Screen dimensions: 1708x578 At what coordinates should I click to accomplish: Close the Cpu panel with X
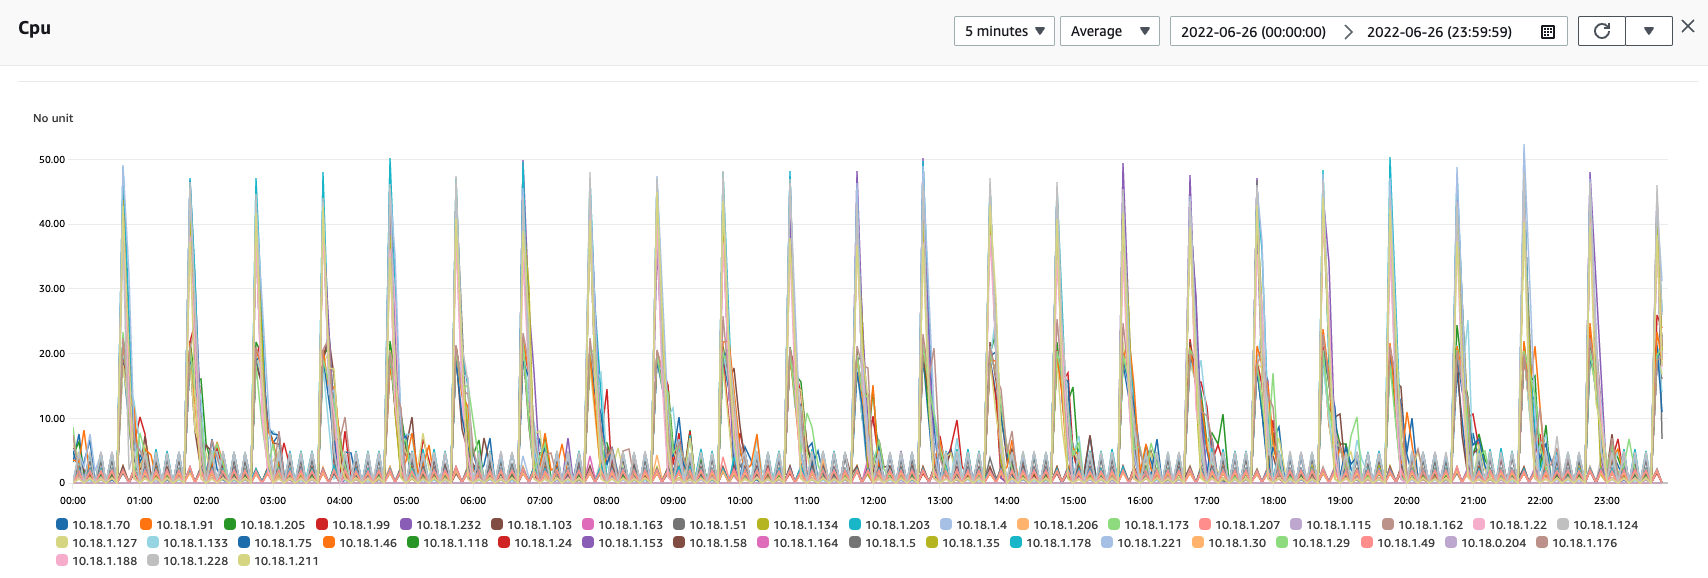tap(1688, 27)
